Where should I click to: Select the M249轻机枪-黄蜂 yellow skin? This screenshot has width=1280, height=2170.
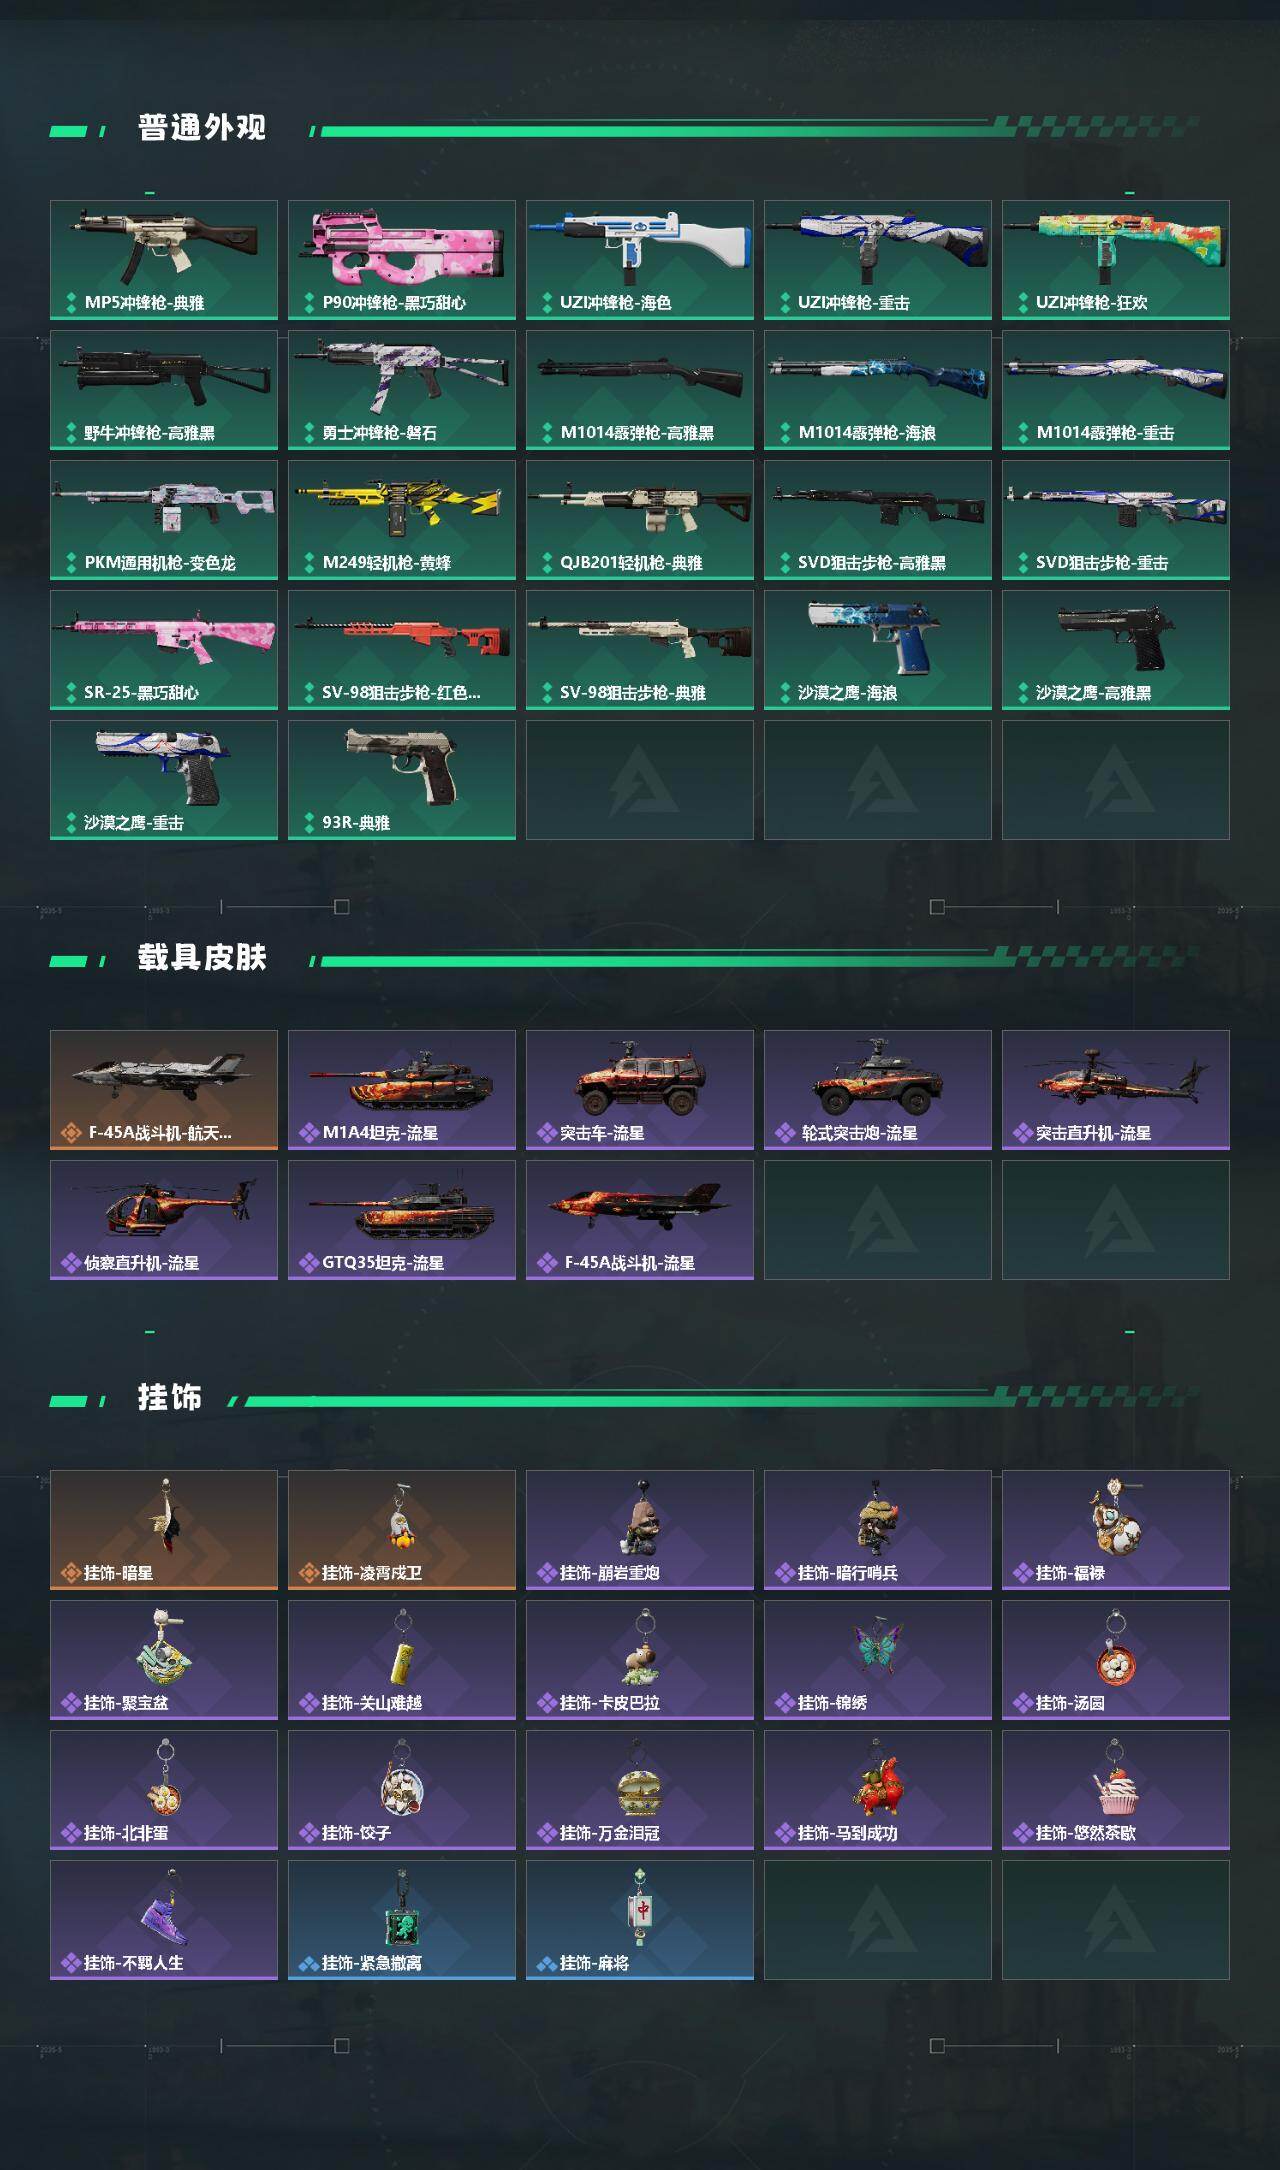[402, 520]
